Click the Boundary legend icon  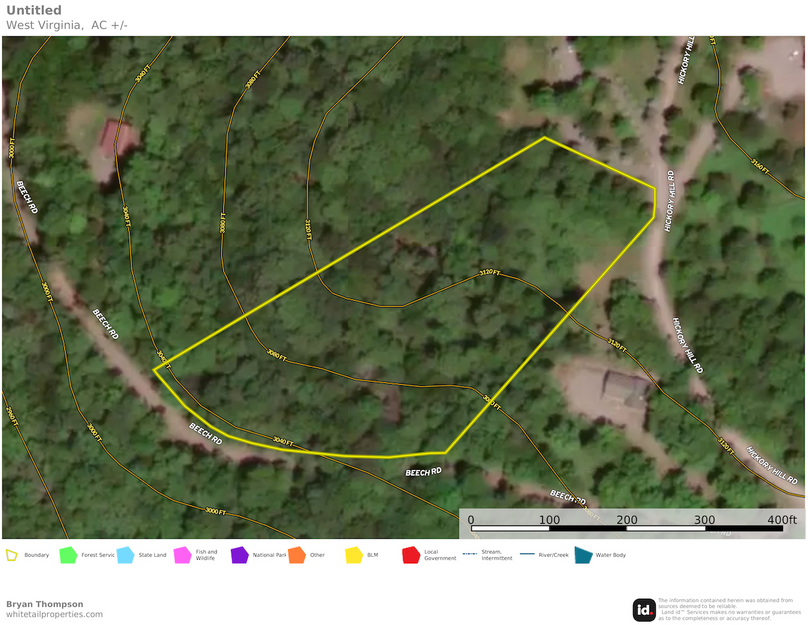[x=13, y=553]
